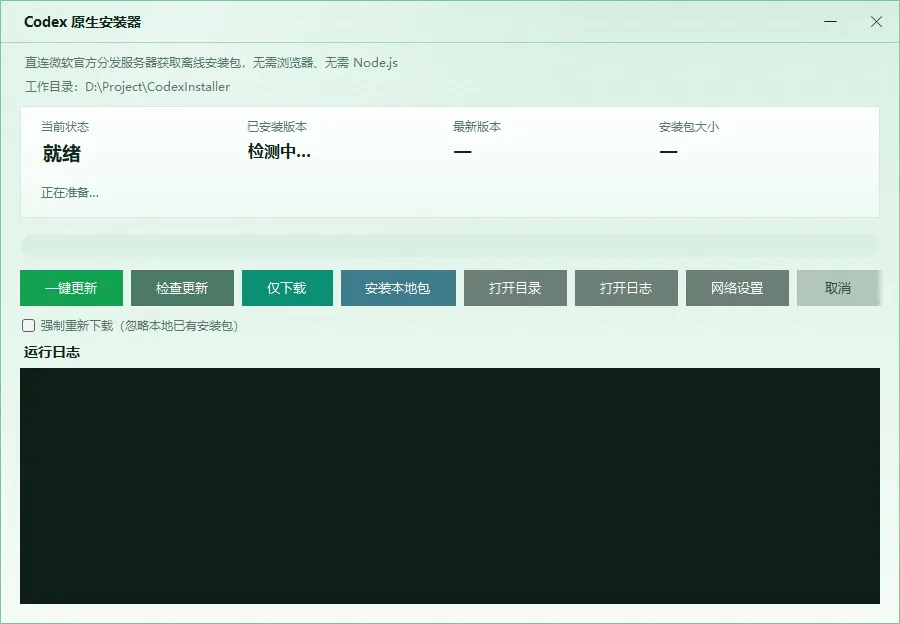The image size is (900, 624).
Task: Open the folder with 打开目录
Action: click(515, 288)
